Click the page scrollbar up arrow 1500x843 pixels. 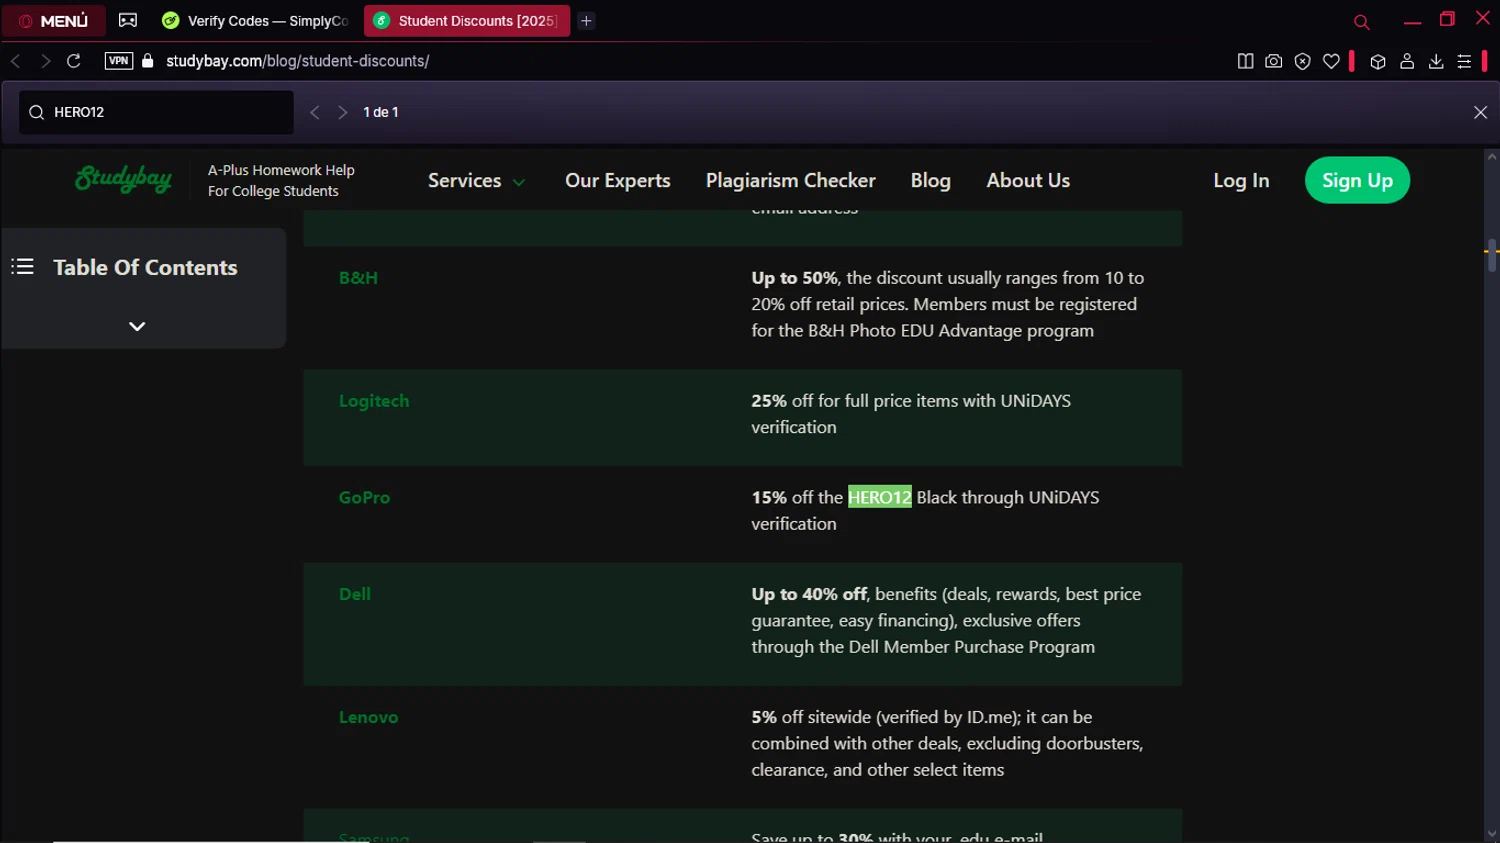click(x=1491, y=156)
